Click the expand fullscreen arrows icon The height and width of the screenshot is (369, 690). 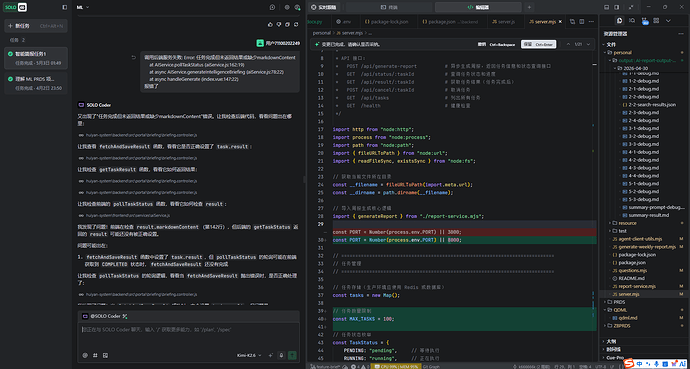(631, 7)
